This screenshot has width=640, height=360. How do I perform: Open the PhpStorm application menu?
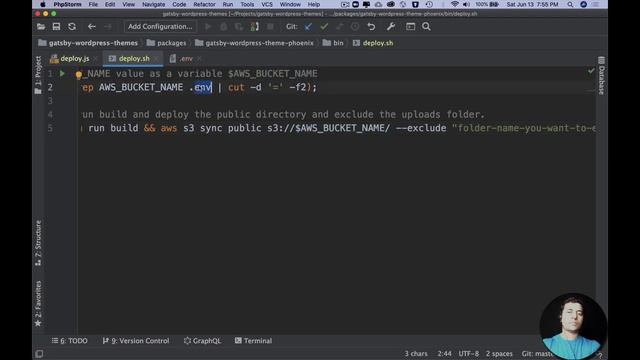click(67, 4)
